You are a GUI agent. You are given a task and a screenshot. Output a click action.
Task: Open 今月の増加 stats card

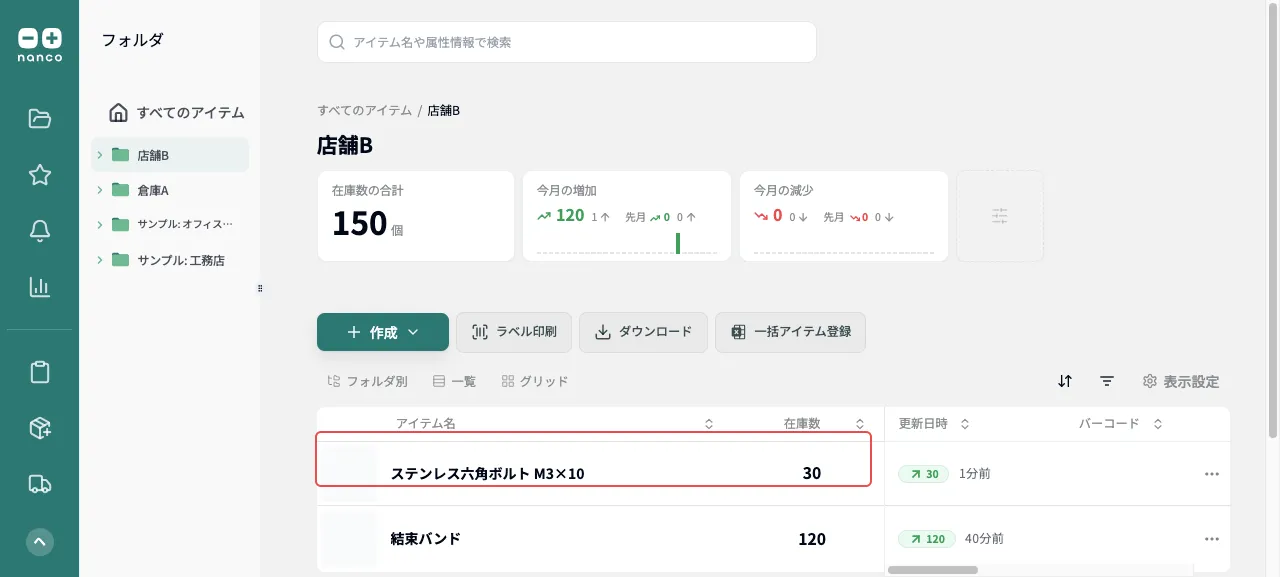click(627, 216)
